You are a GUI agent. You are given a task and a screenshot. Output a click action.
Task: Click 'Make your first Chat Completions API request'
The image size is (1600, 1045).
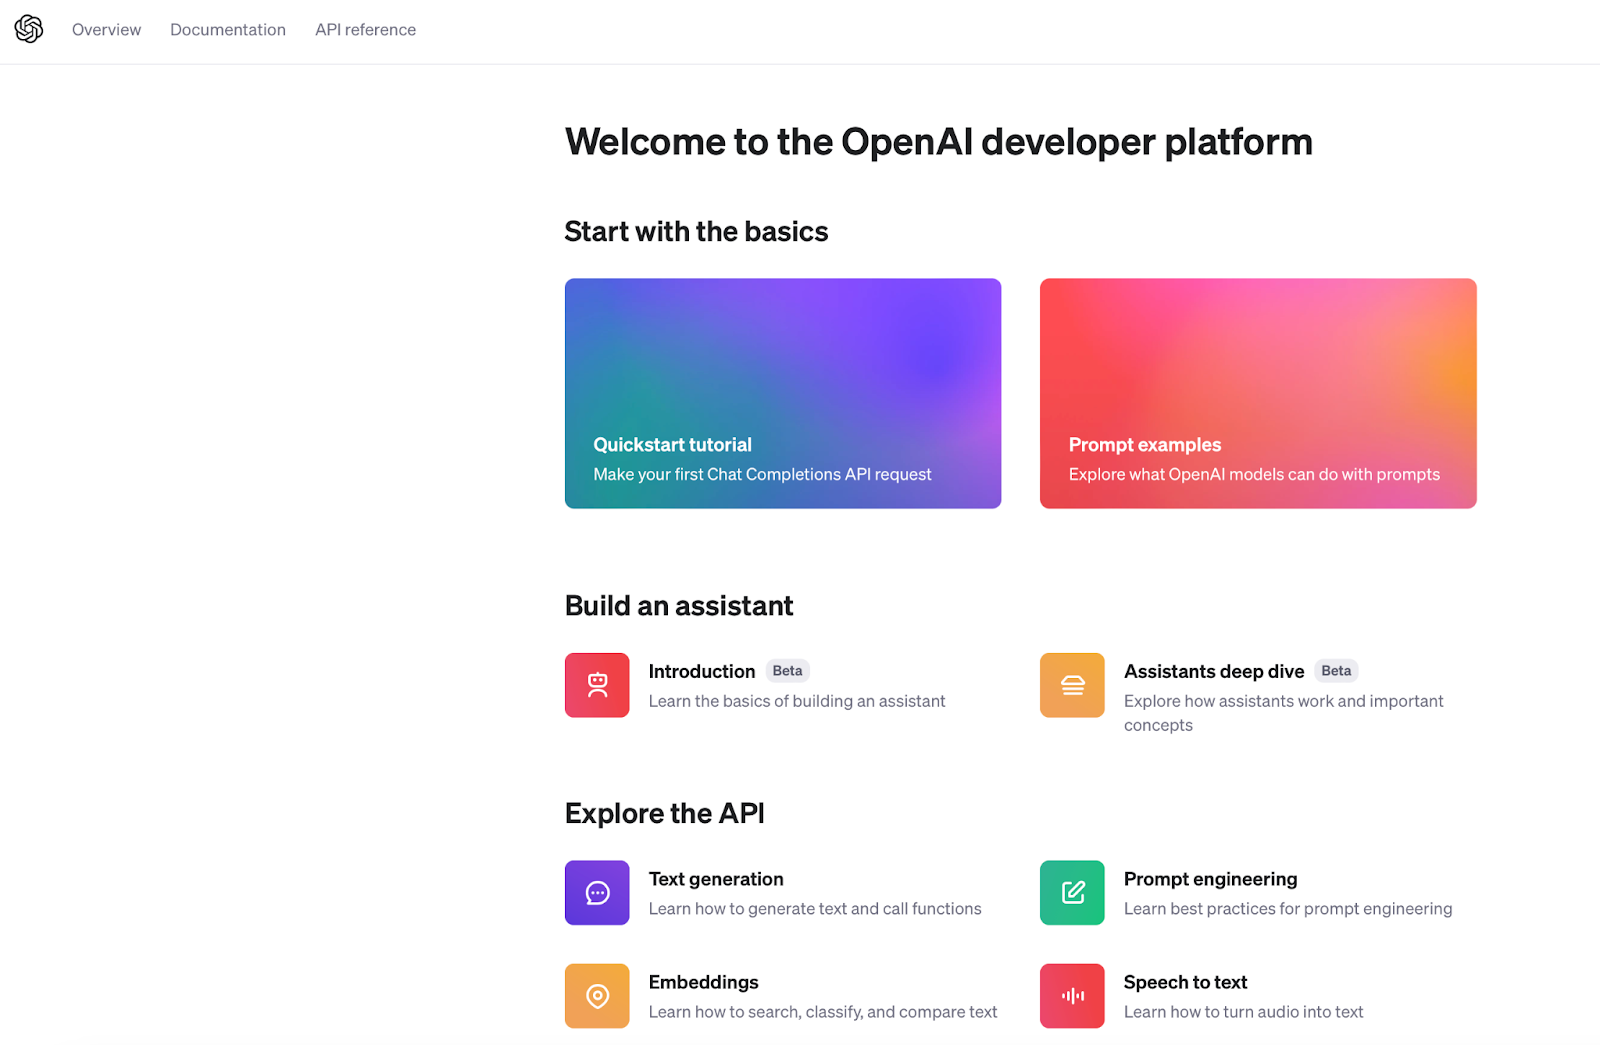coord(762,474)
